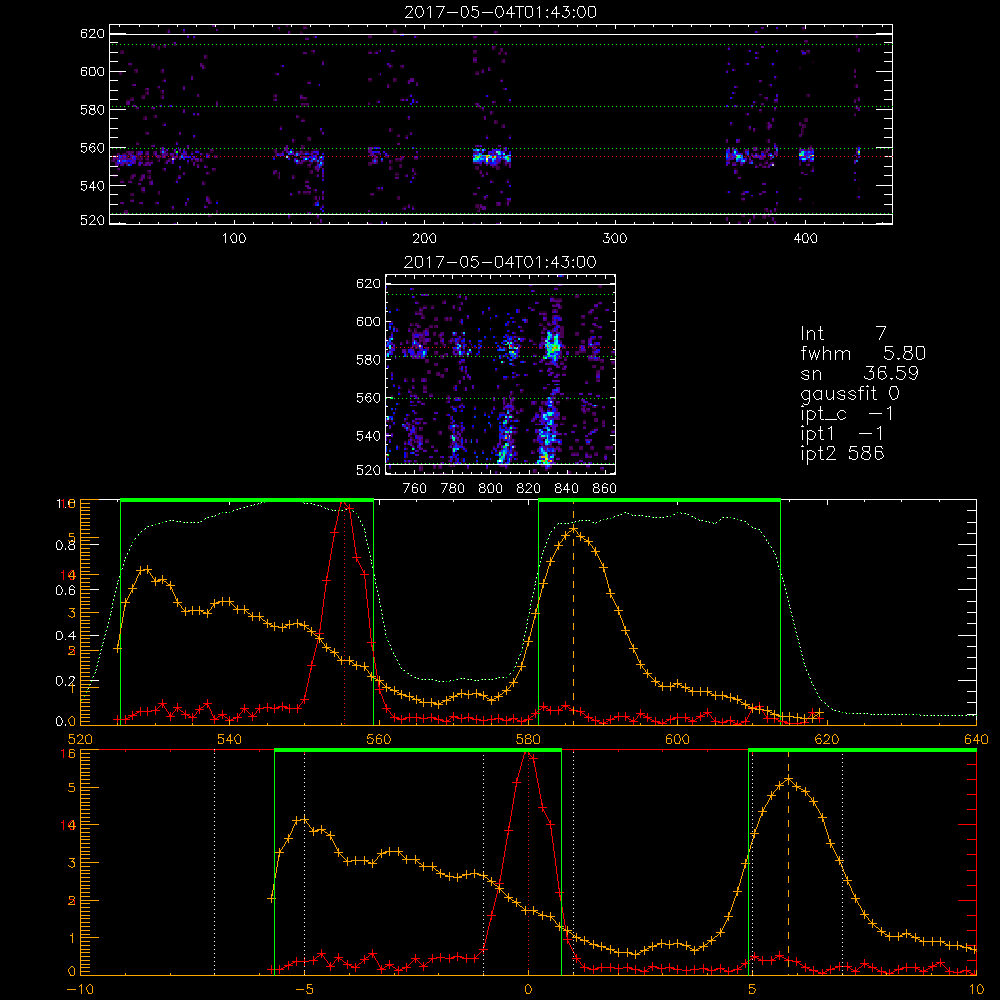Click x-axis label '300' on wide image

pos(615,239)
